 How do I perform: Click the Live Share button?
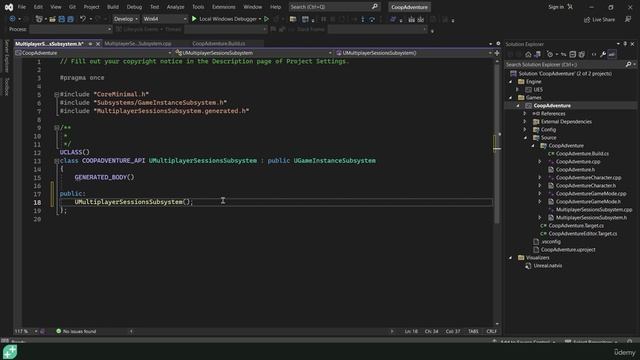point(599,20)
